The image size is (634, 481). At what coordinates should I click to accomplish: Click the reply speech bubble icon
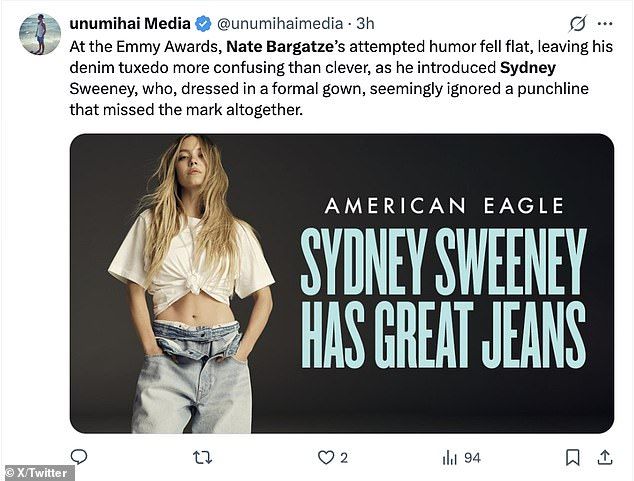tap(79, 457)
